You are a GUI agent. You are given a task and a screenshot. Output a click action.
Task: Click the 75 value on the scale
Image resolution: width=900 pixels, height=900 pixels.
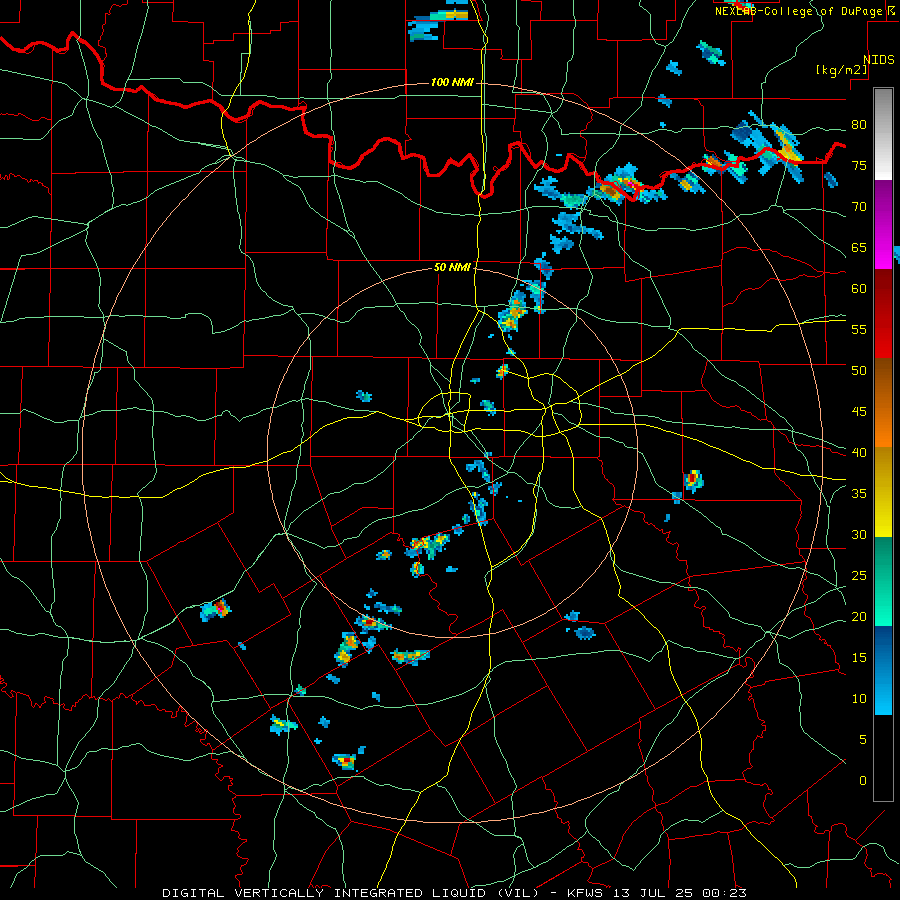pyautogui.click(x=859, y=165)
